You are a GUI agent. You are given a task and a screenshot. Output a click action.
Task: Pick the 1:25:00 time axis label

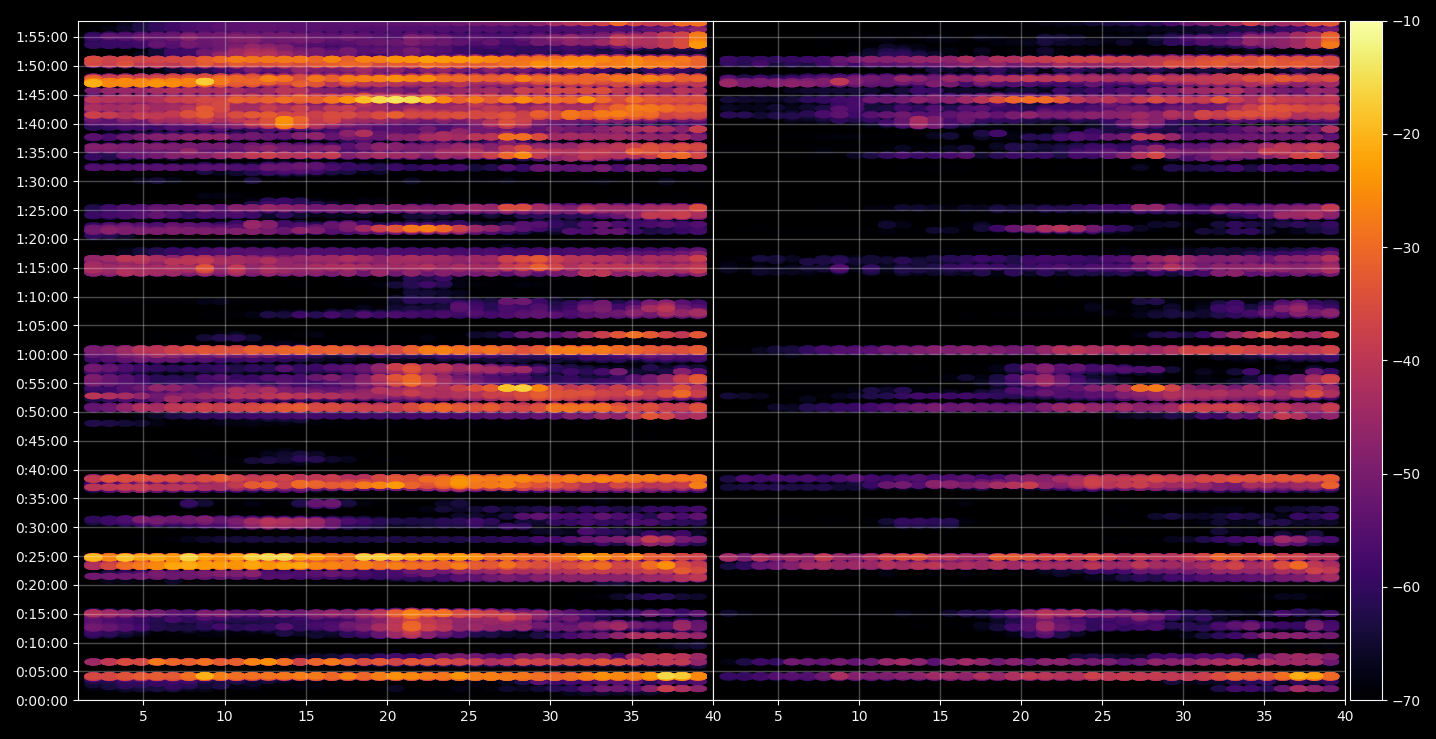pyautogui.click(x=41, y=211)
